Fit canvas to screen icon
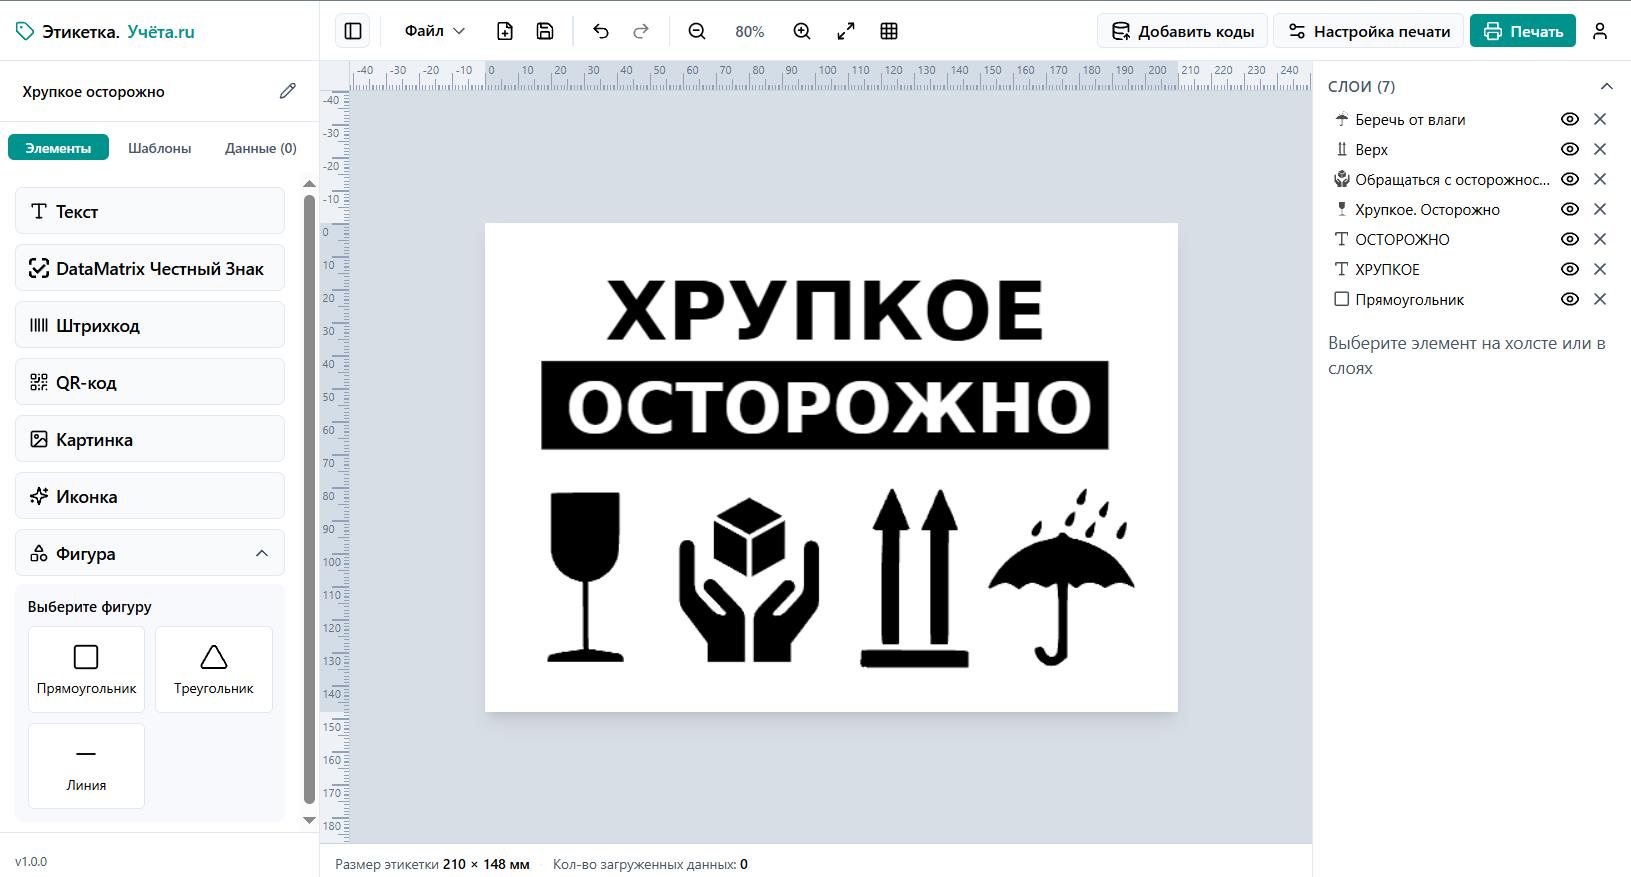 tap(846, 31)
